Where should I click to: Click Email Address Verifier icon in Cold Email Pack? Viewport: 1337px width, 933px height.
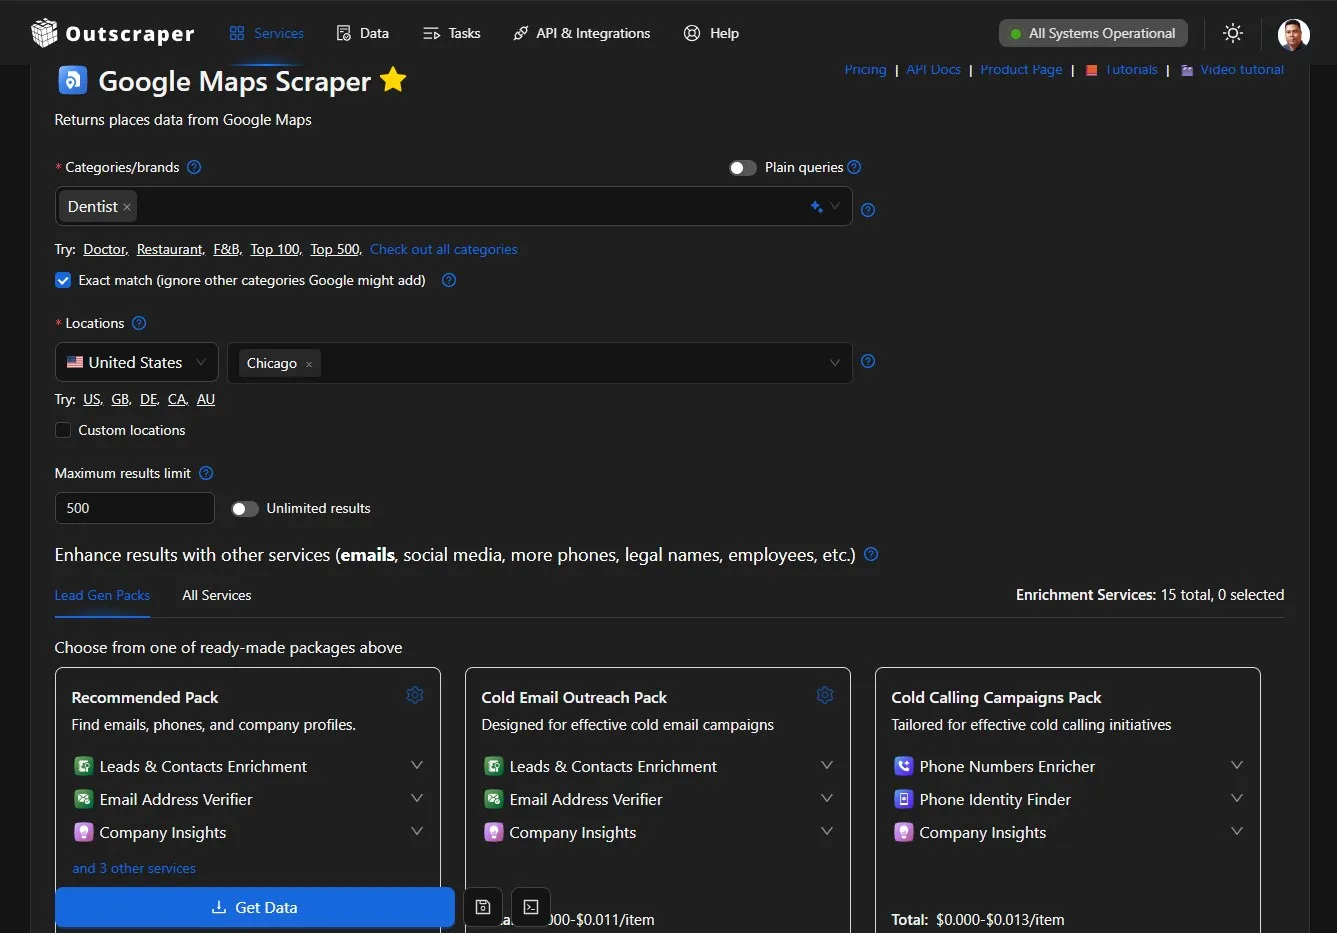(x=493, y=799)
